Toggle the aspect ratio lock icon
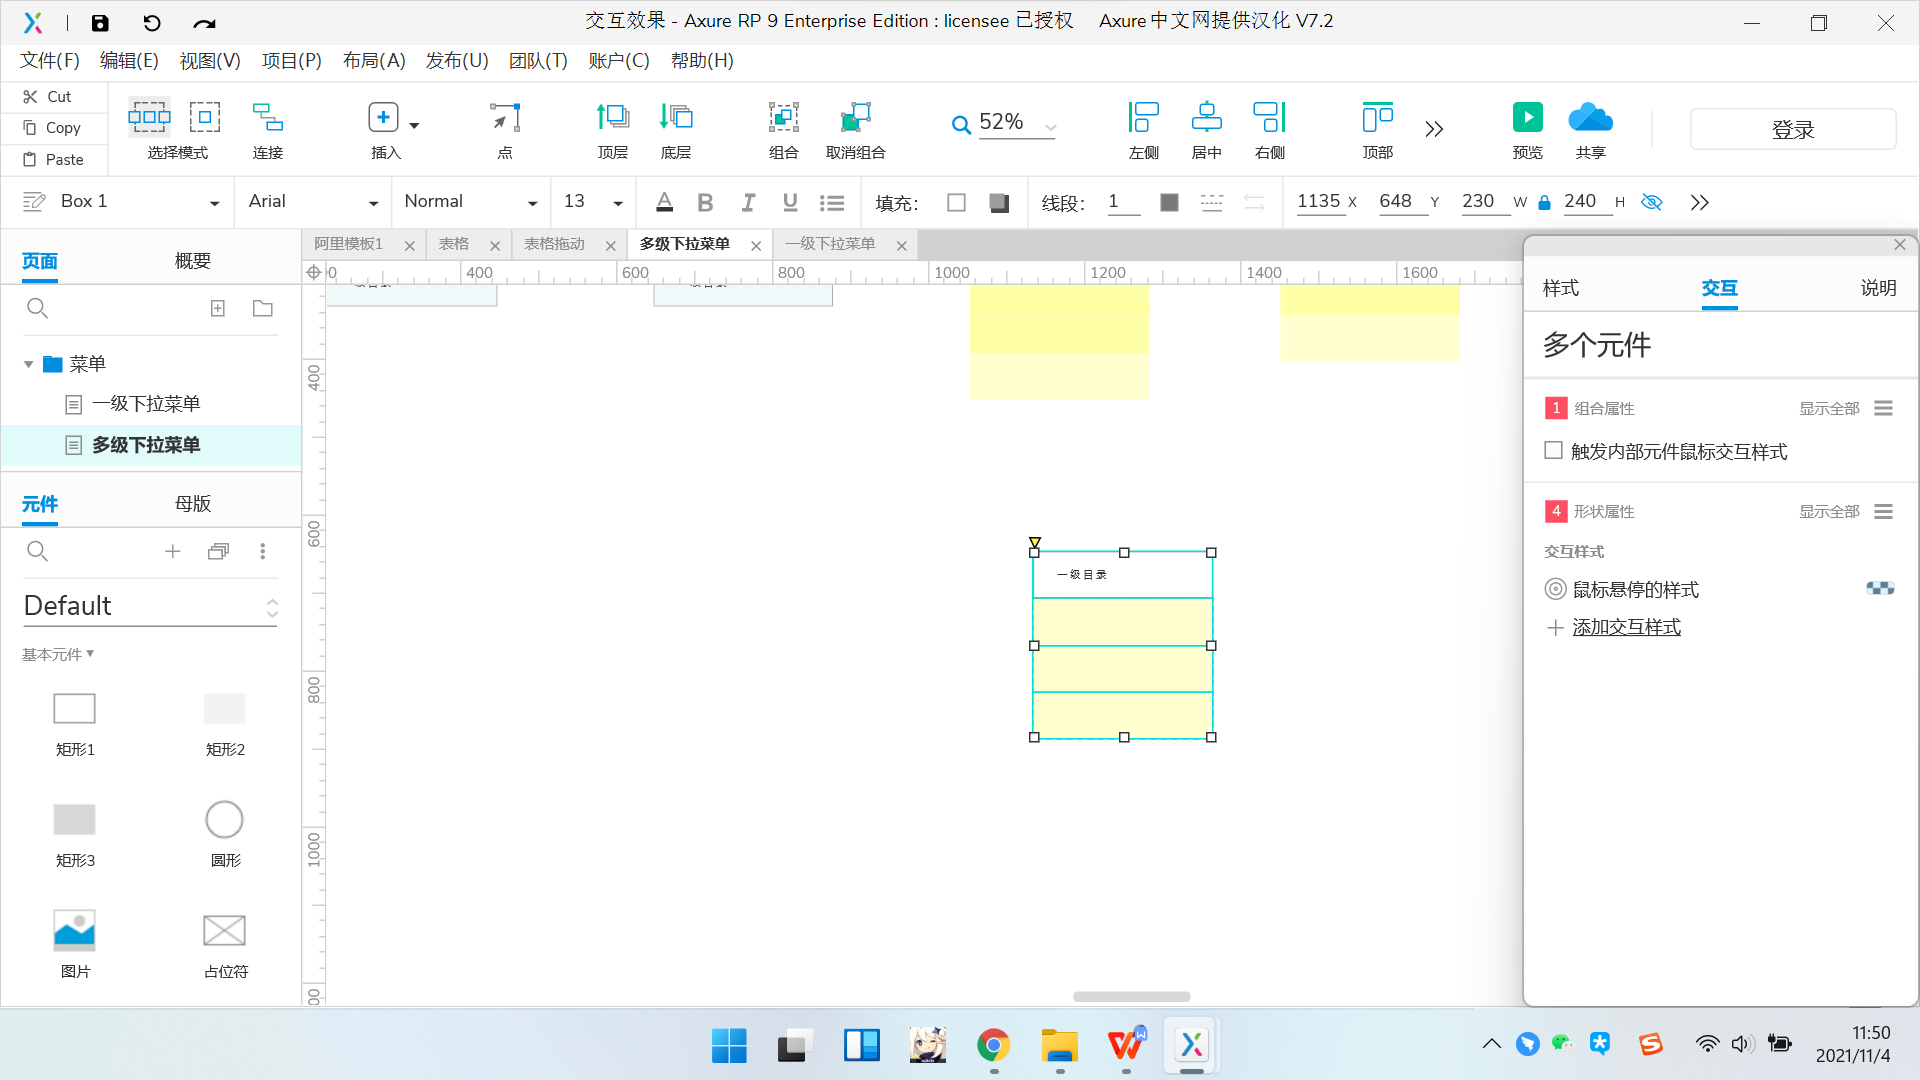Image resolution: width=1920 pixels, height=1080 pixels. (x=1544, y=203)
